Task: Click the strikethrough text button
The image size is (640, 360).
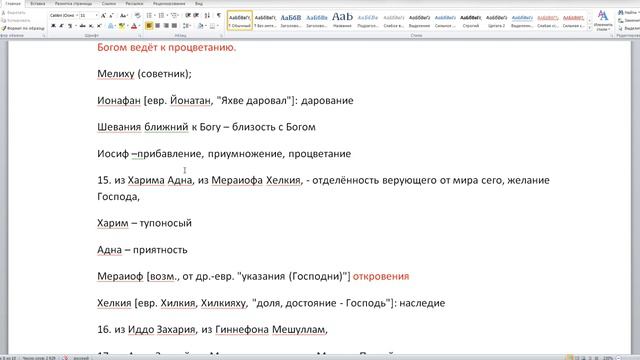Action: click(82, 26)
